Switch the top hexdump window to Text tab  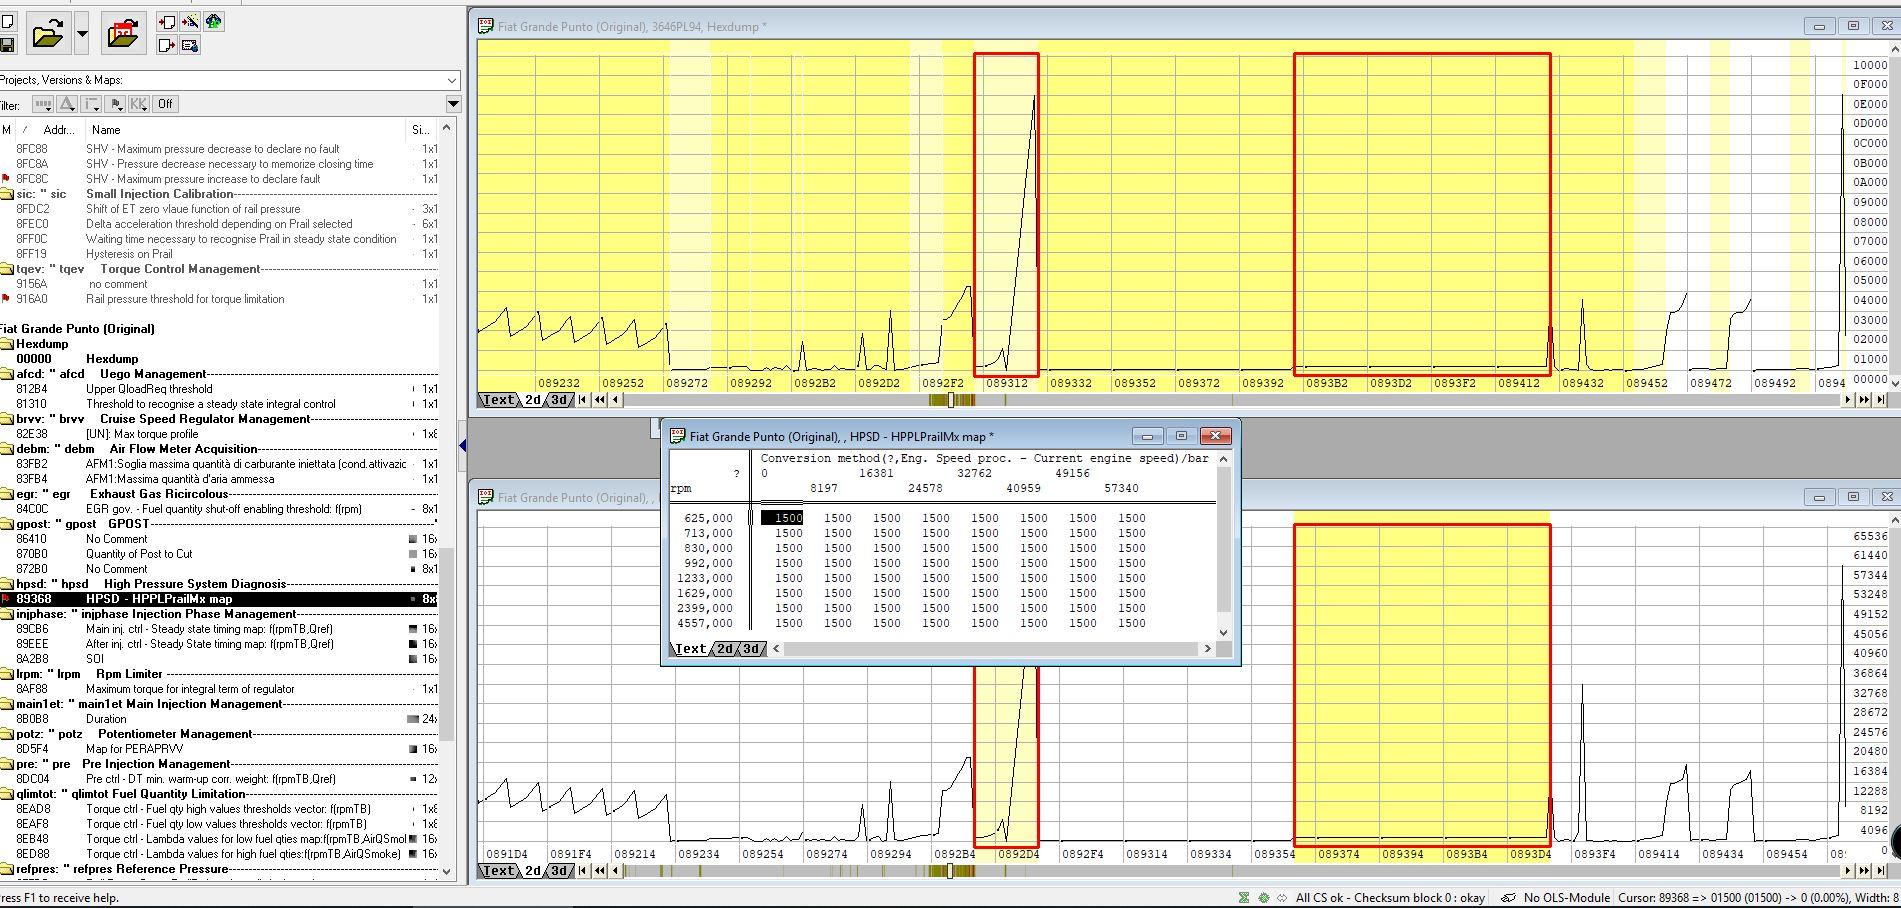pos(497,400)
